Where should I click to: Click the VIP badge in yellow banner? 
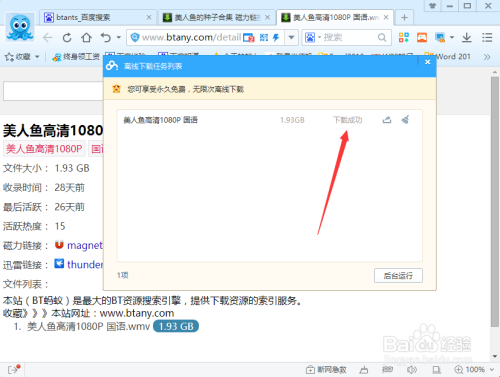coord(116,89)
